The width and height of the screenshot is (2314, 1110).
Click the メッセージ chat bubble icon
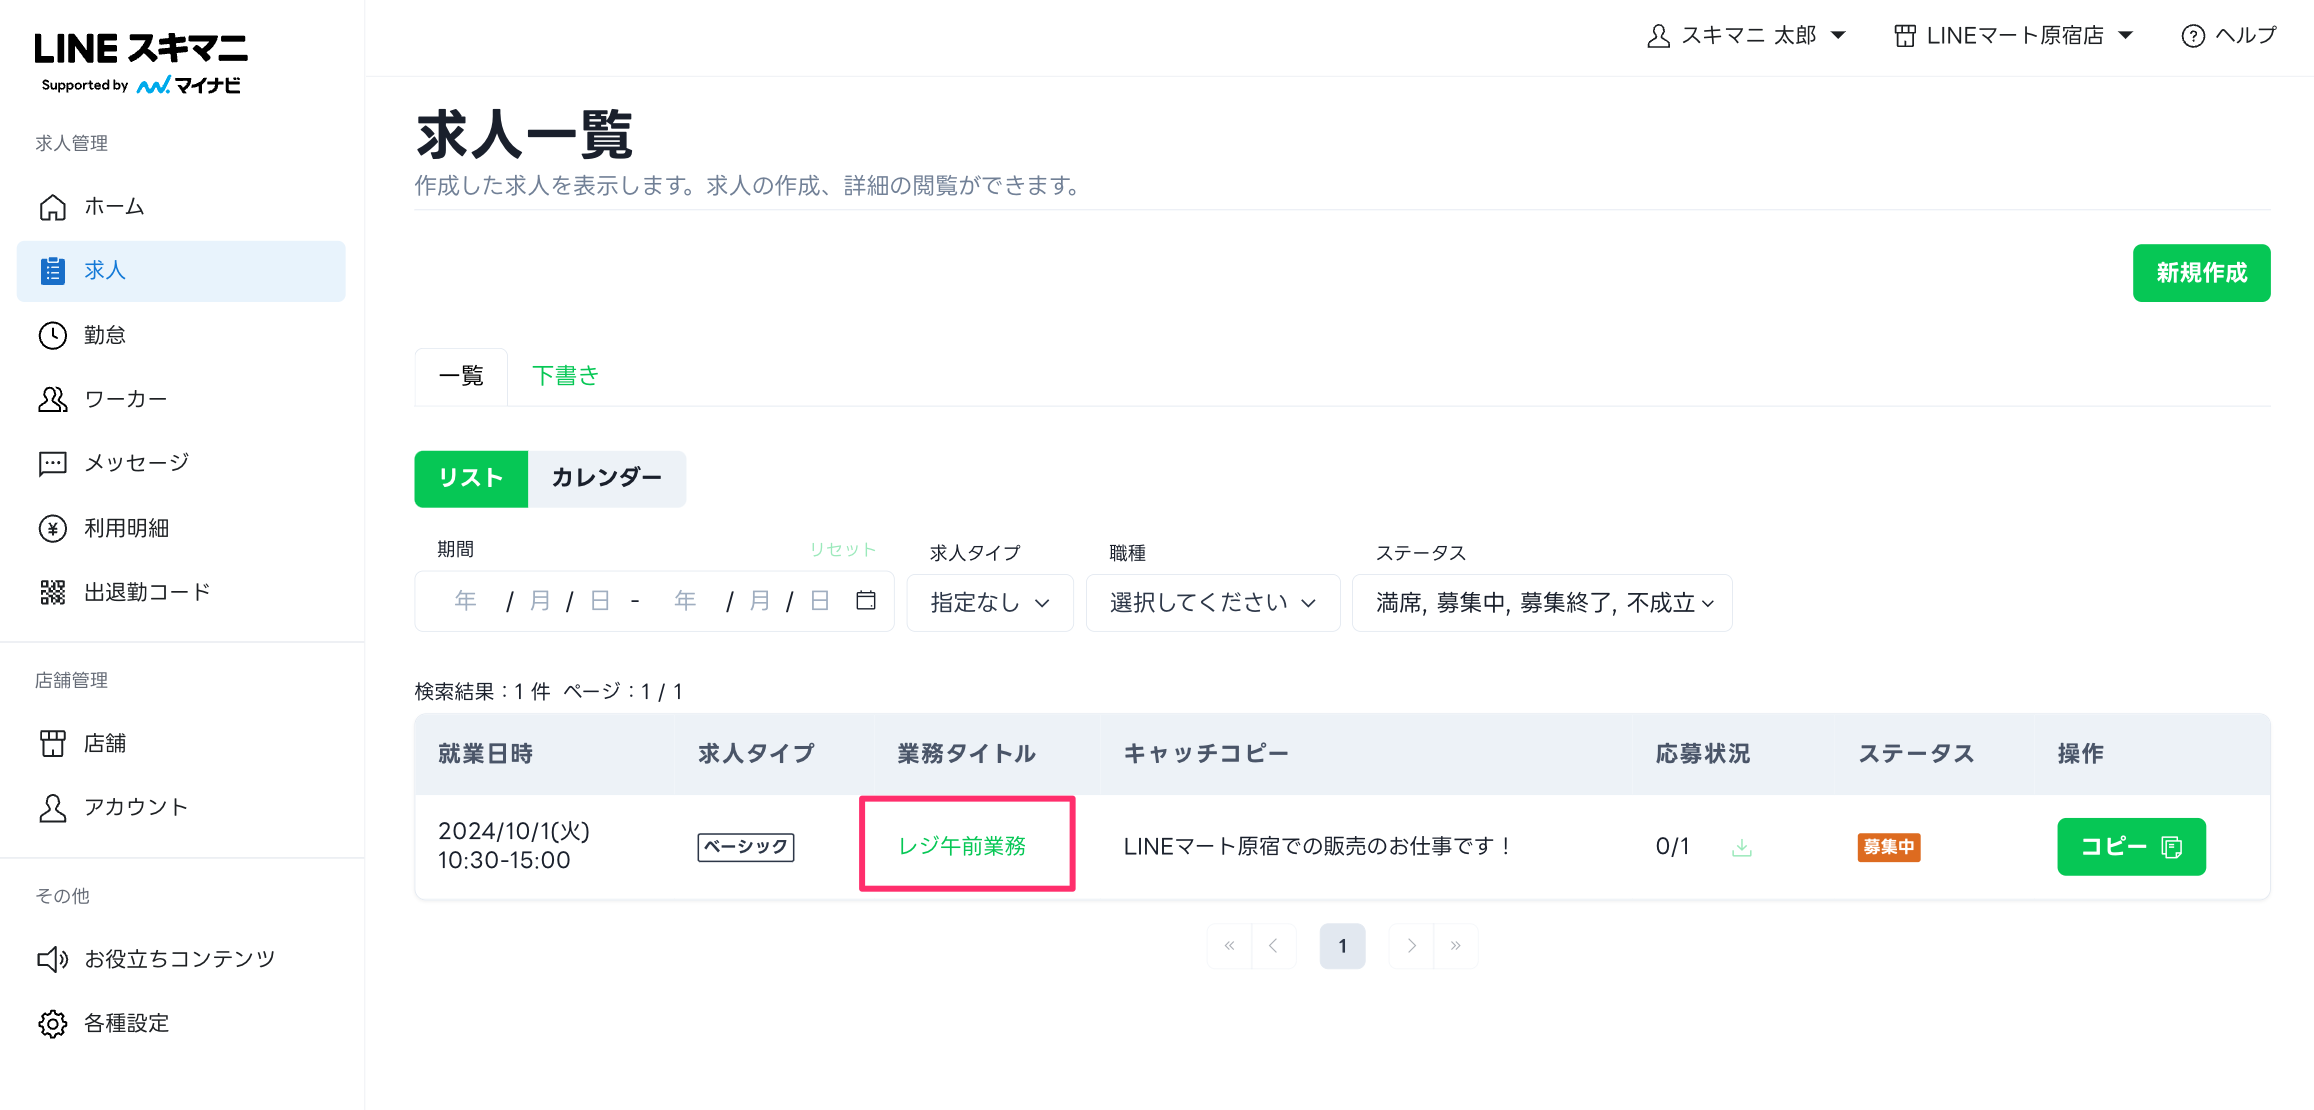(53, 463)
